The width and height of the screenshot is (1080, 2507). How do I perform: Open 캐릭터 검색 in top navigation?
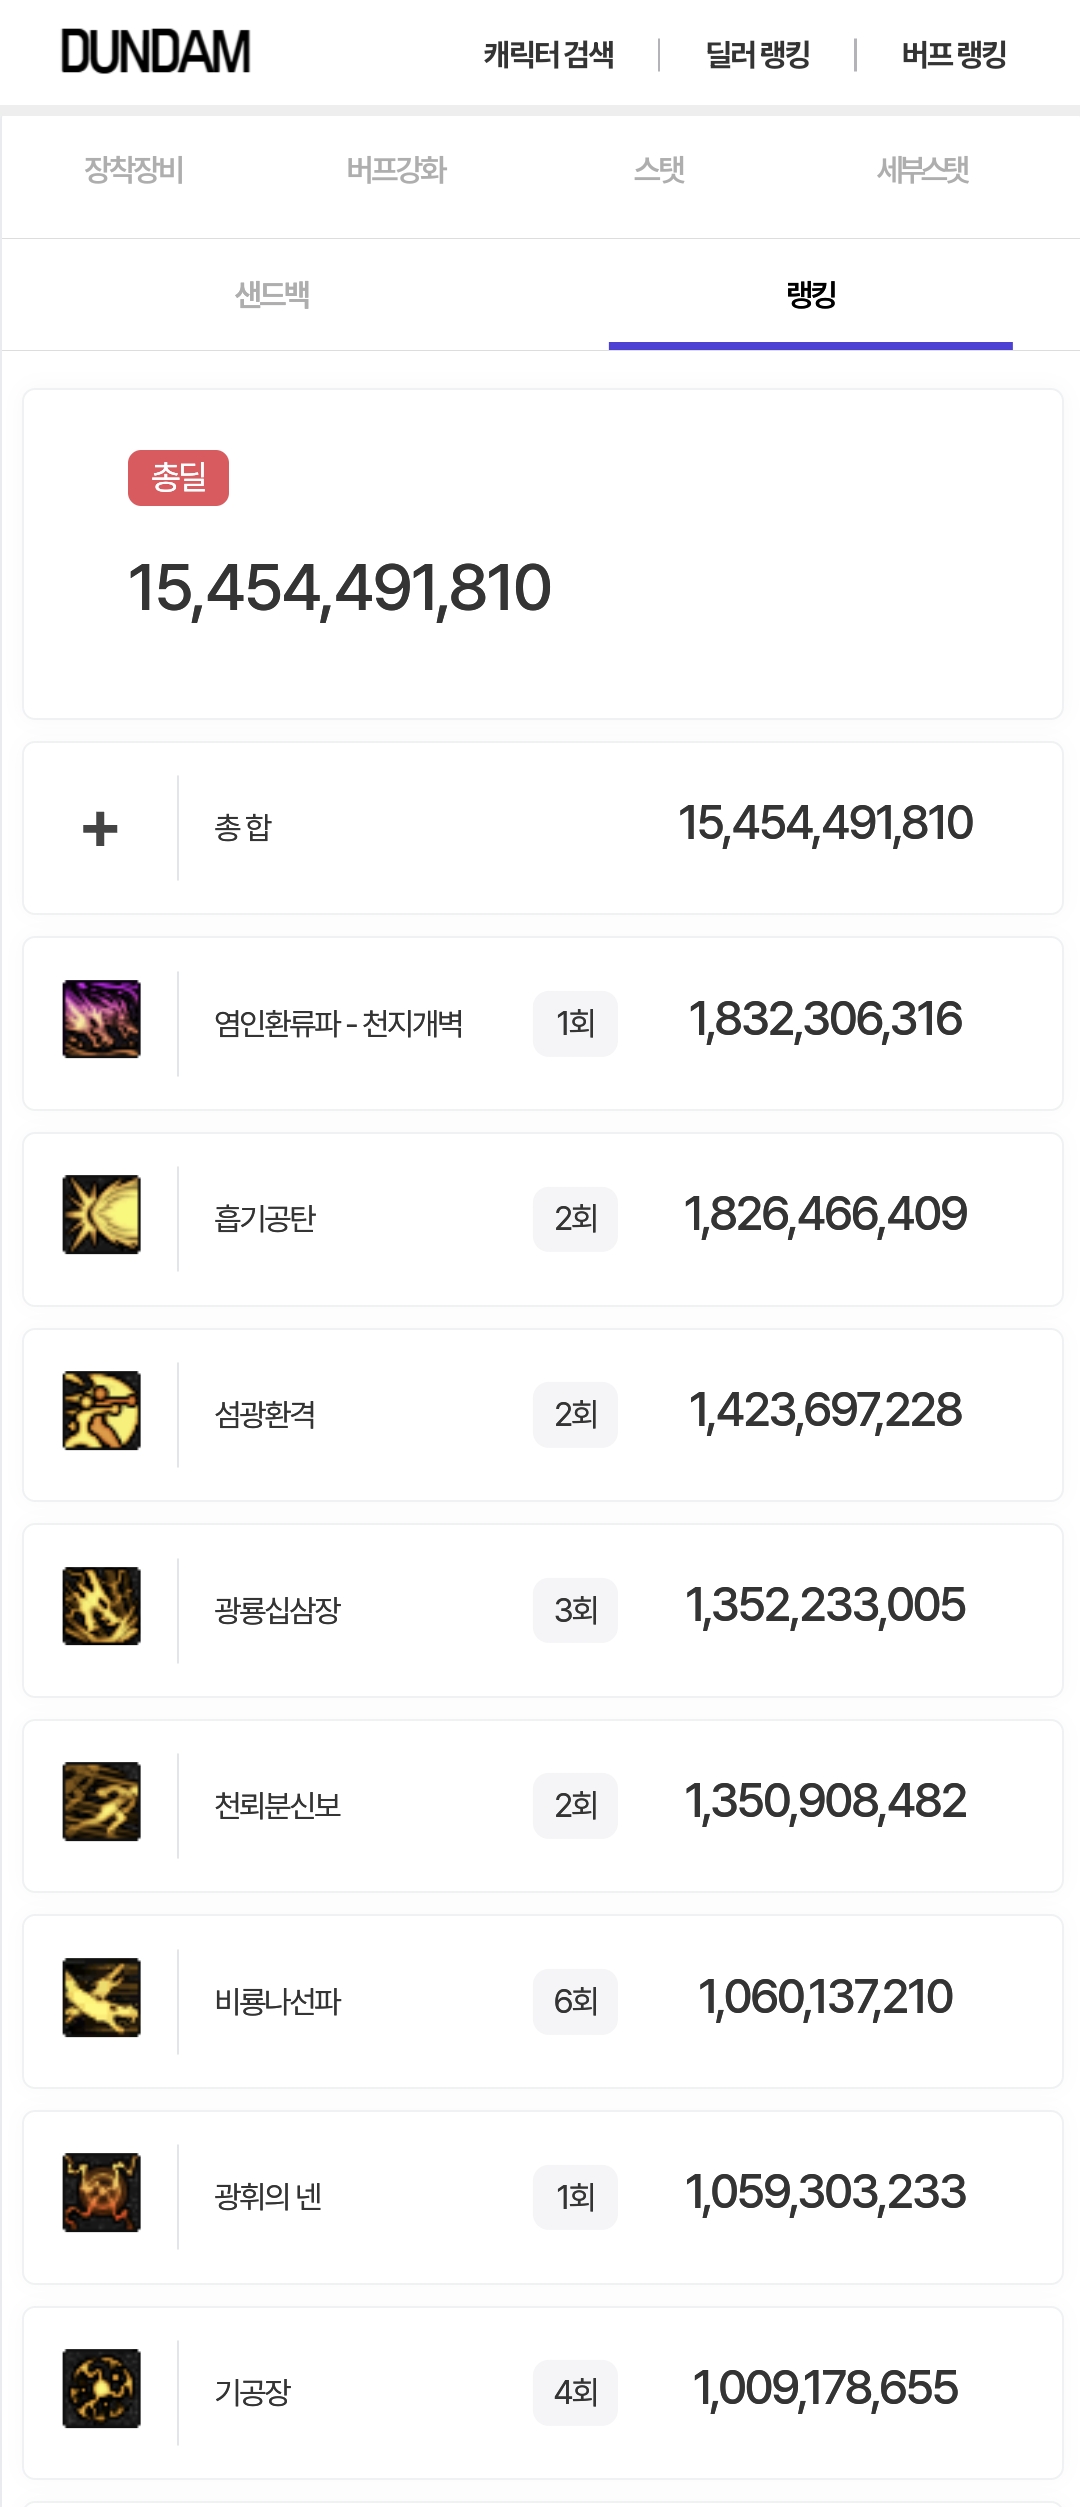coord(549,54)
